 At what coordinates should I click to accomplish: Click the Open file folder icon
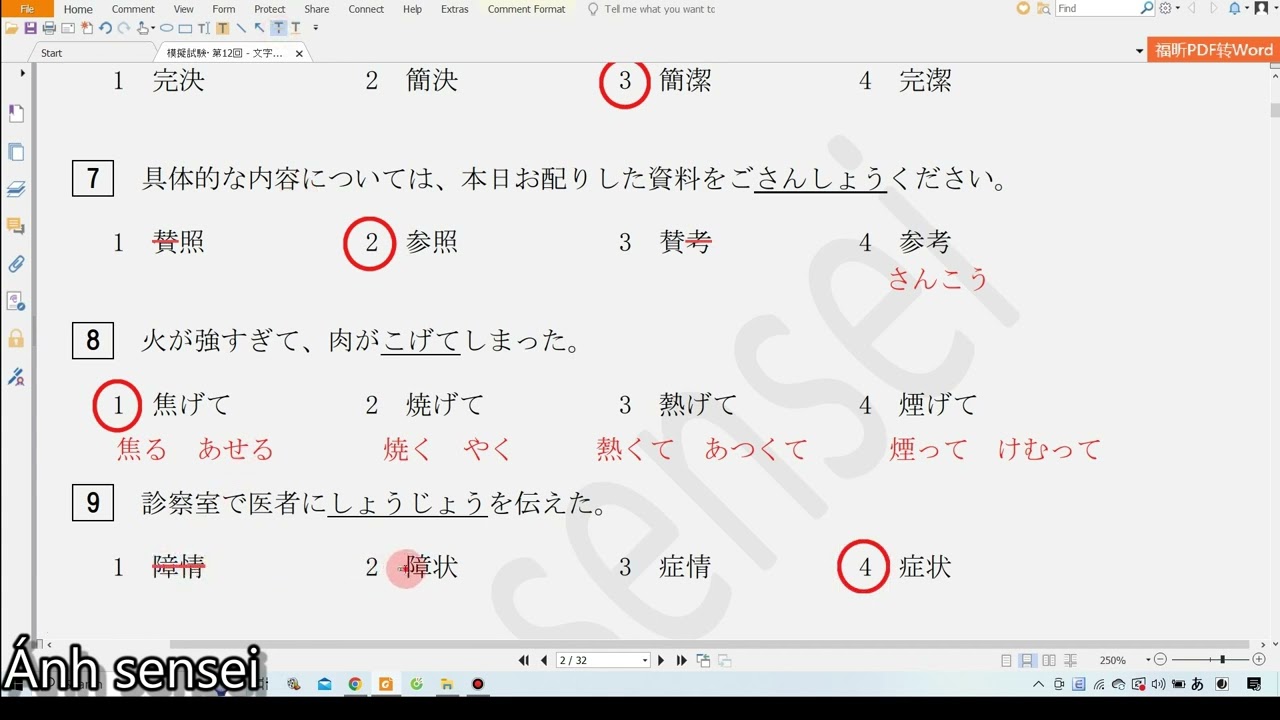tap(11, 28)
